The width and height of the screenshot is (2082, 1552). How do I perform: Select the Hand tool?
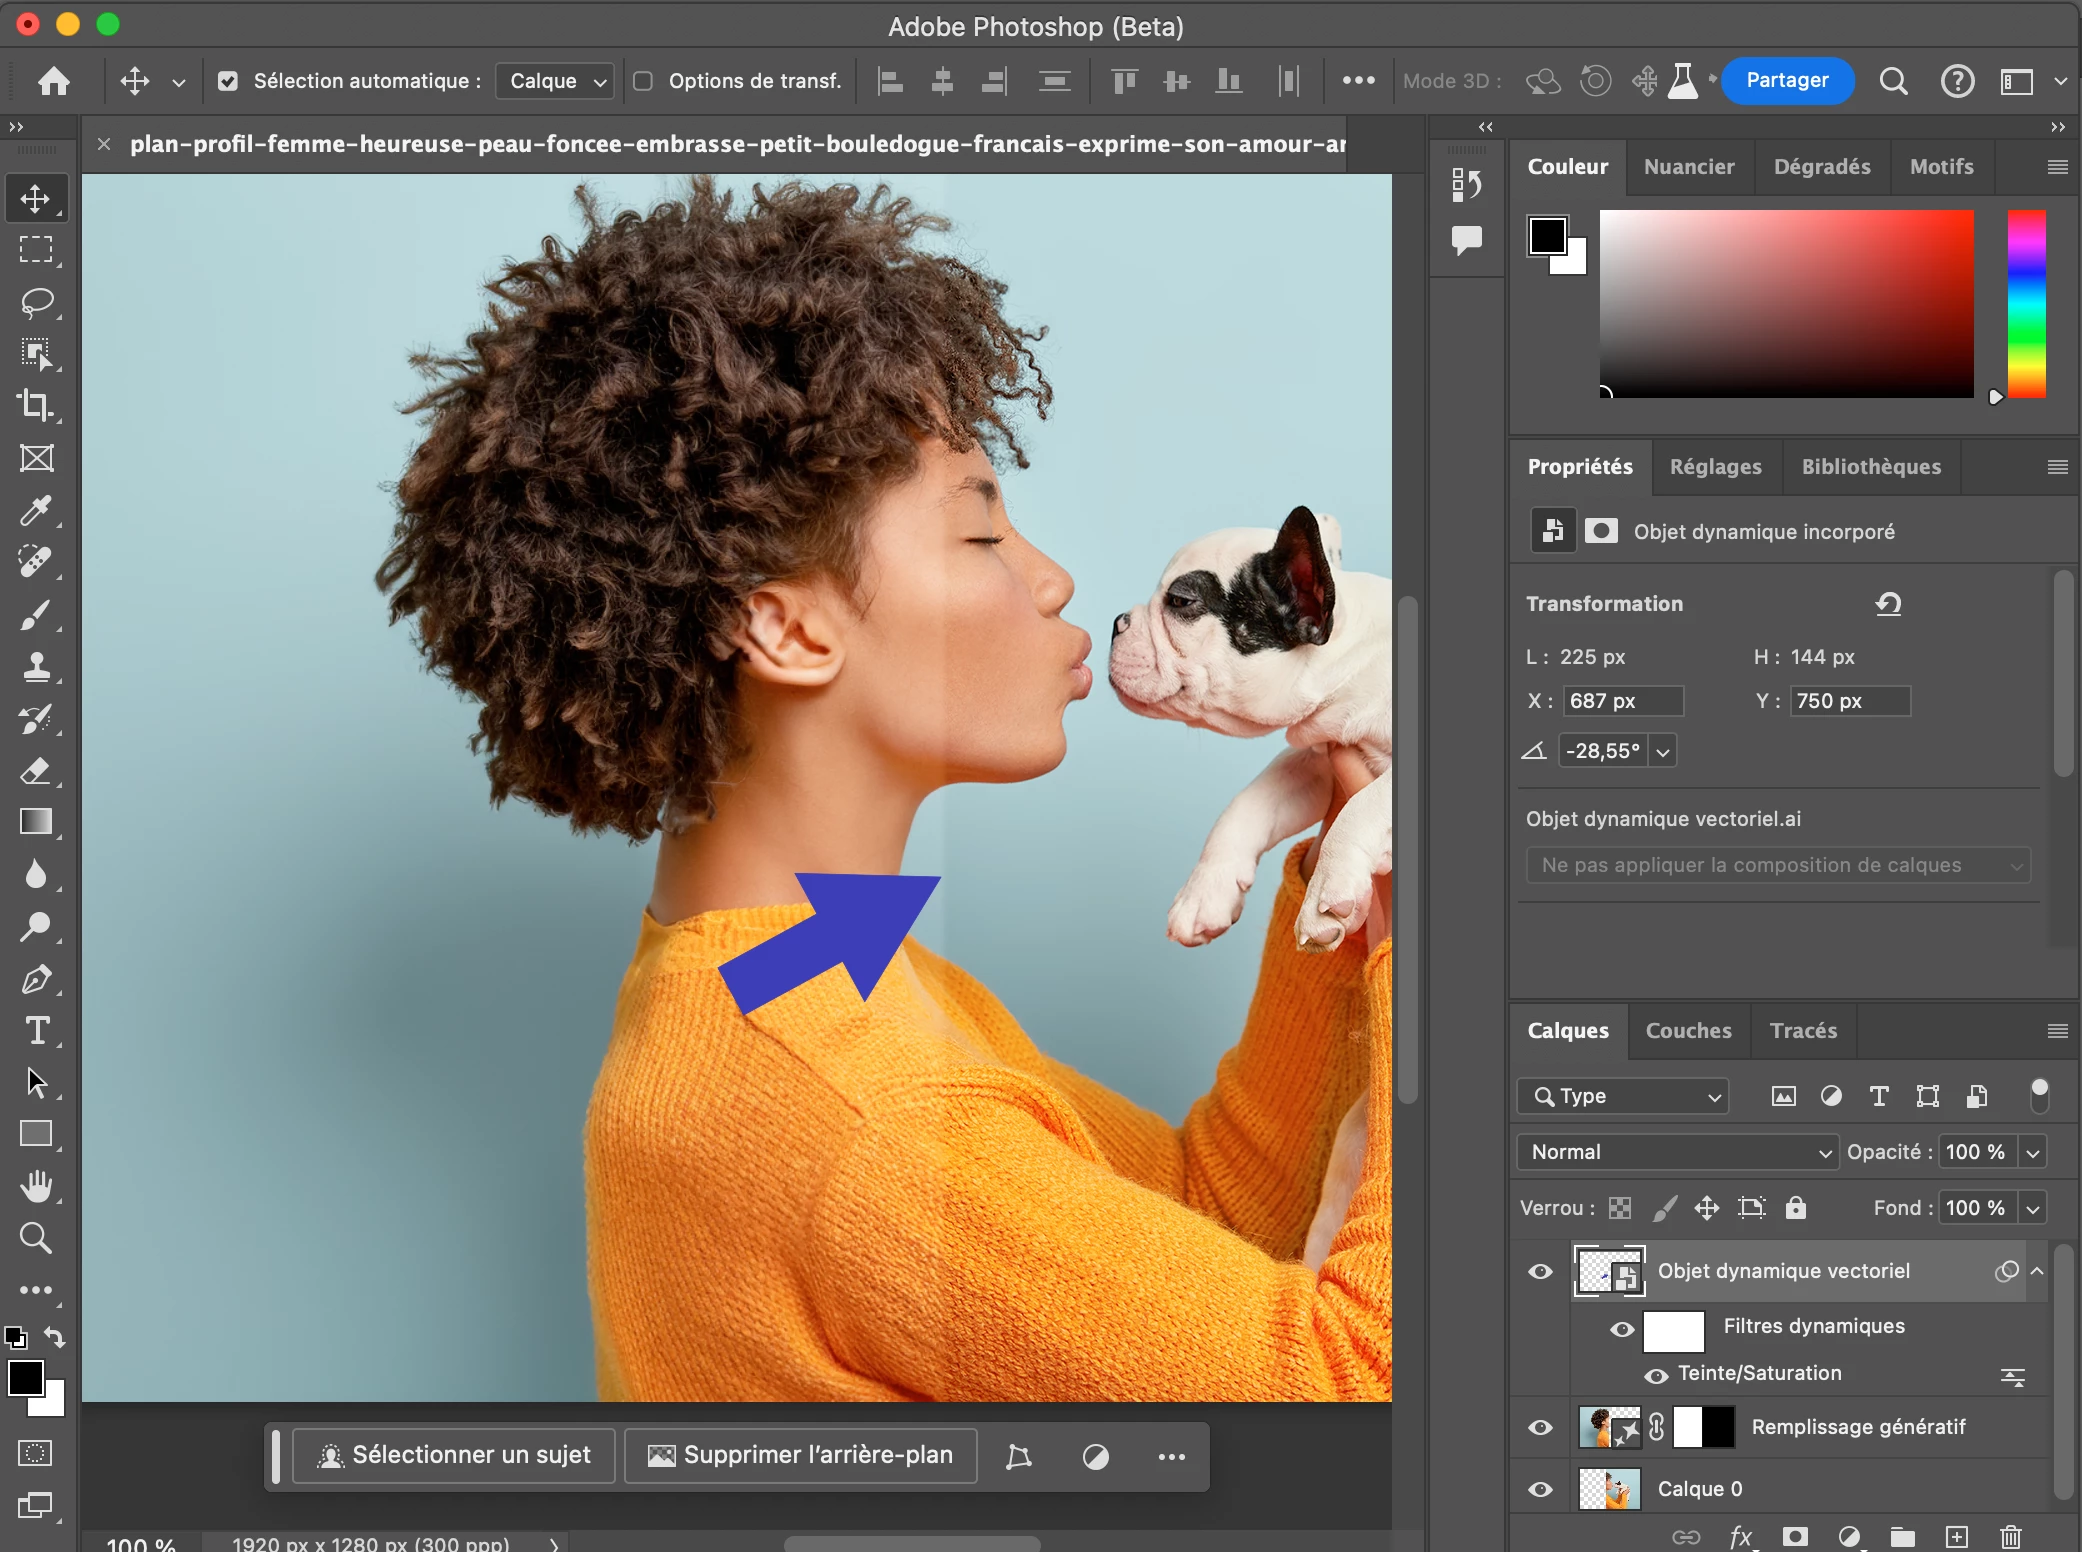[36, 1186]
